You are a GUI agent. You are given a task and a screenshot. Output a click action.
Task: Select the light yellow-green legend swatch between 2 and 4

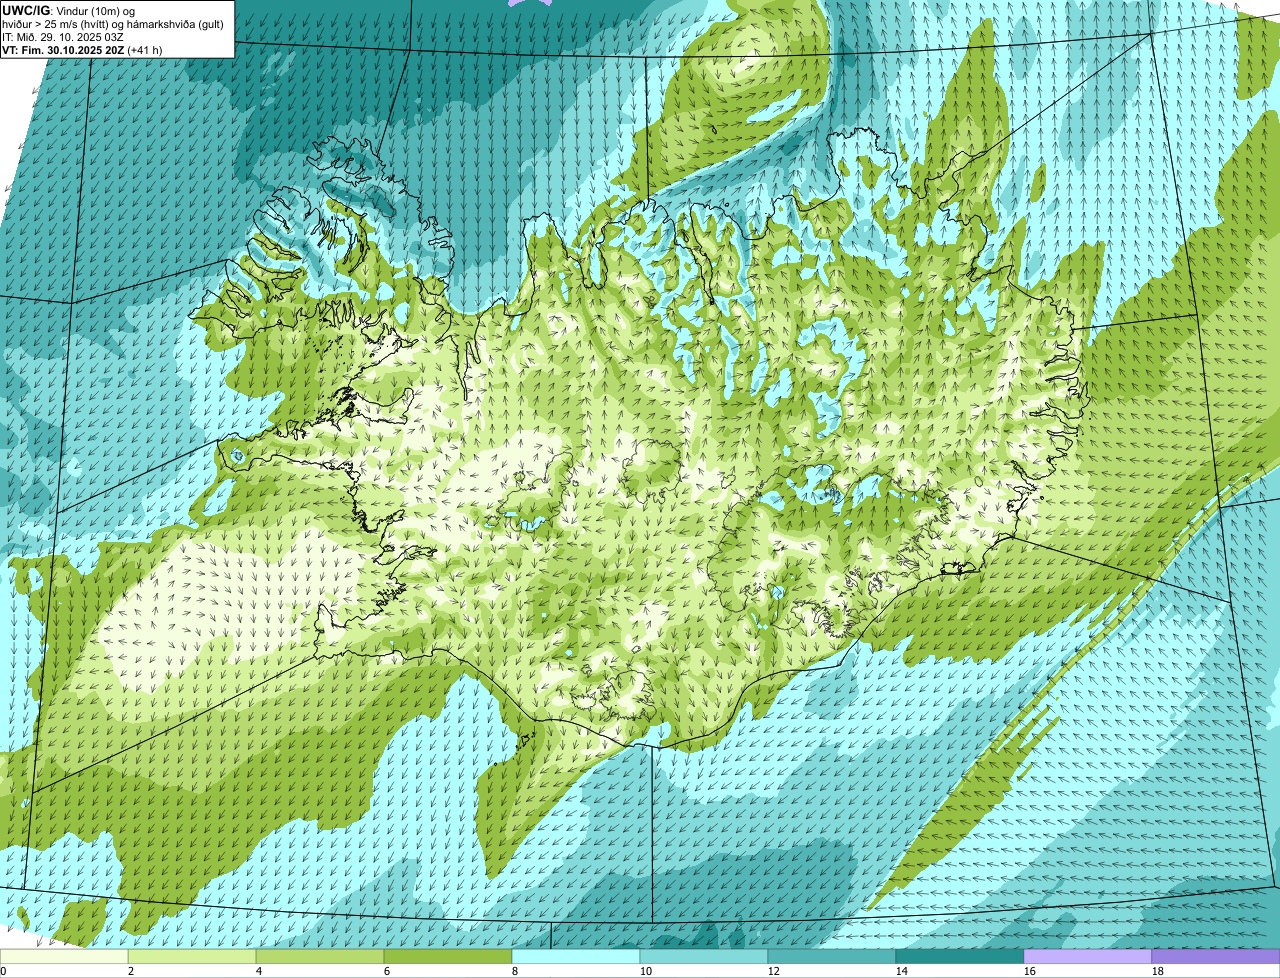pyautogui.click(x=192, y=957)
